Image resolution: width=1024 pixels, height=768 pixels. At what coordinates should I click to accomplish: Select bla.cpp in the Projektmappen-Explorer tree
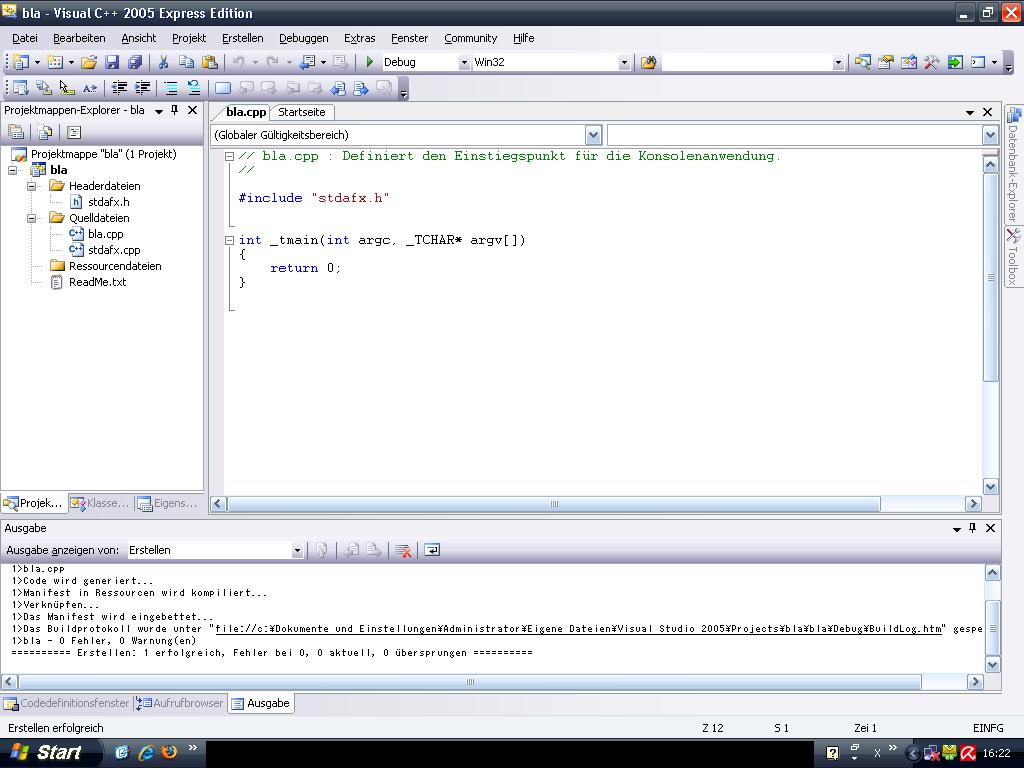[x=105, y=234]
